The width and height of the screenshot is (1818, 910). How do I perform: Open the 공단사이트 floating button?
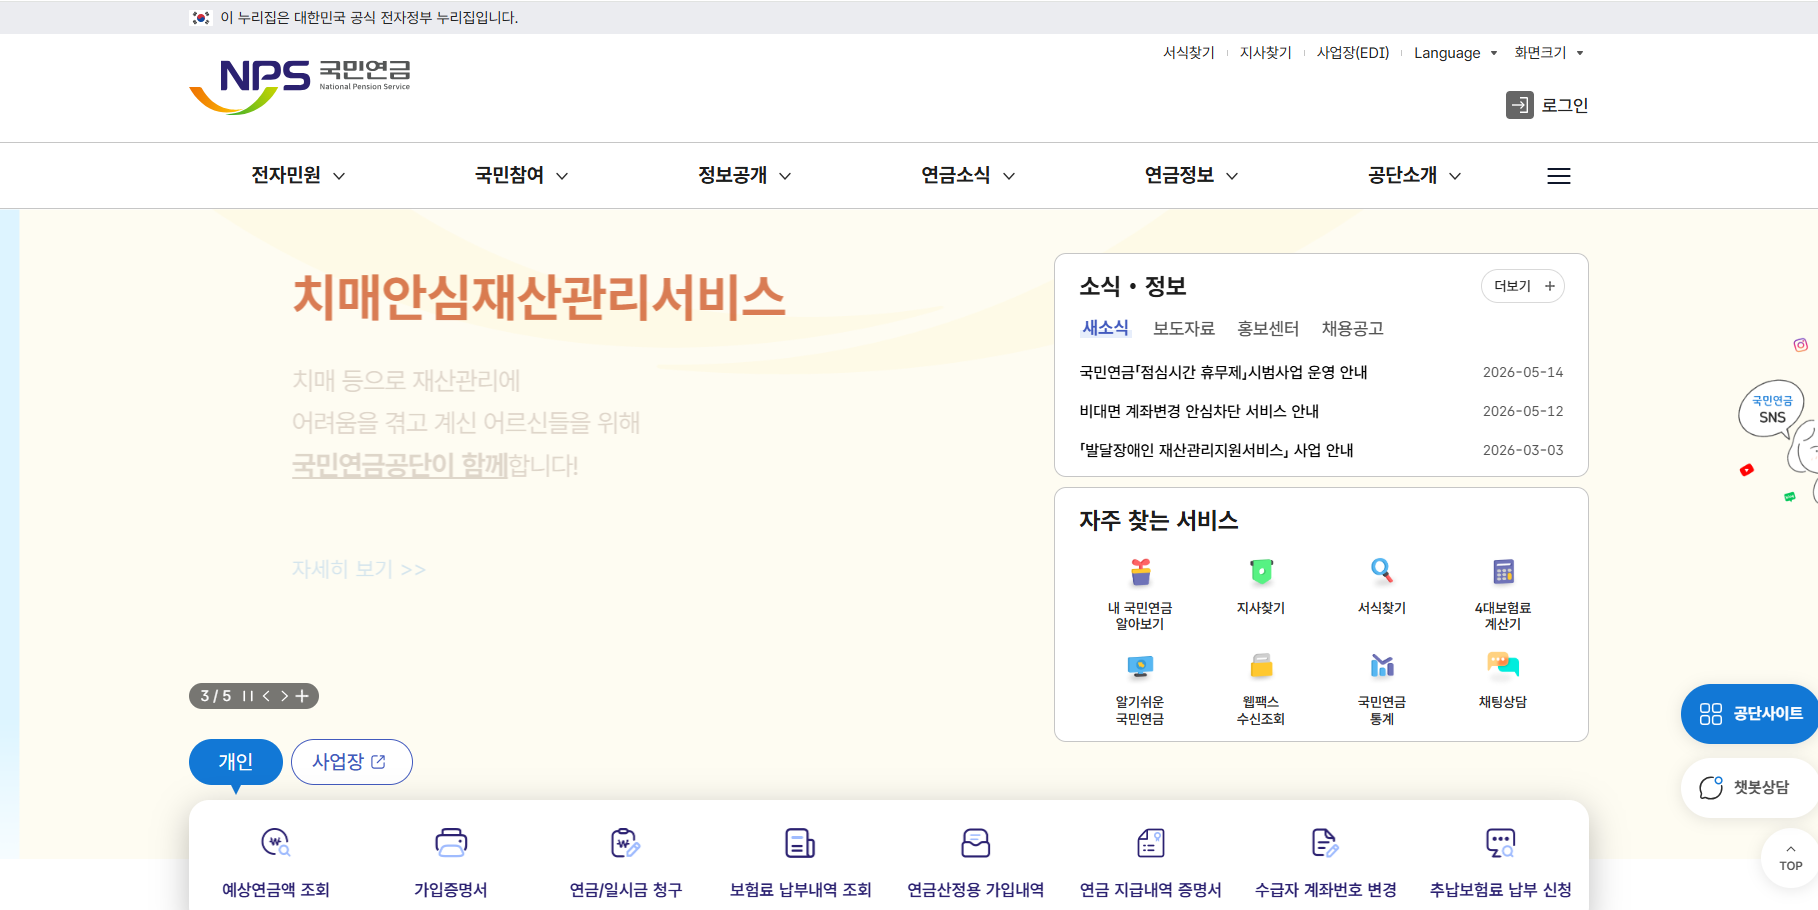click(x=1750, y=714)
